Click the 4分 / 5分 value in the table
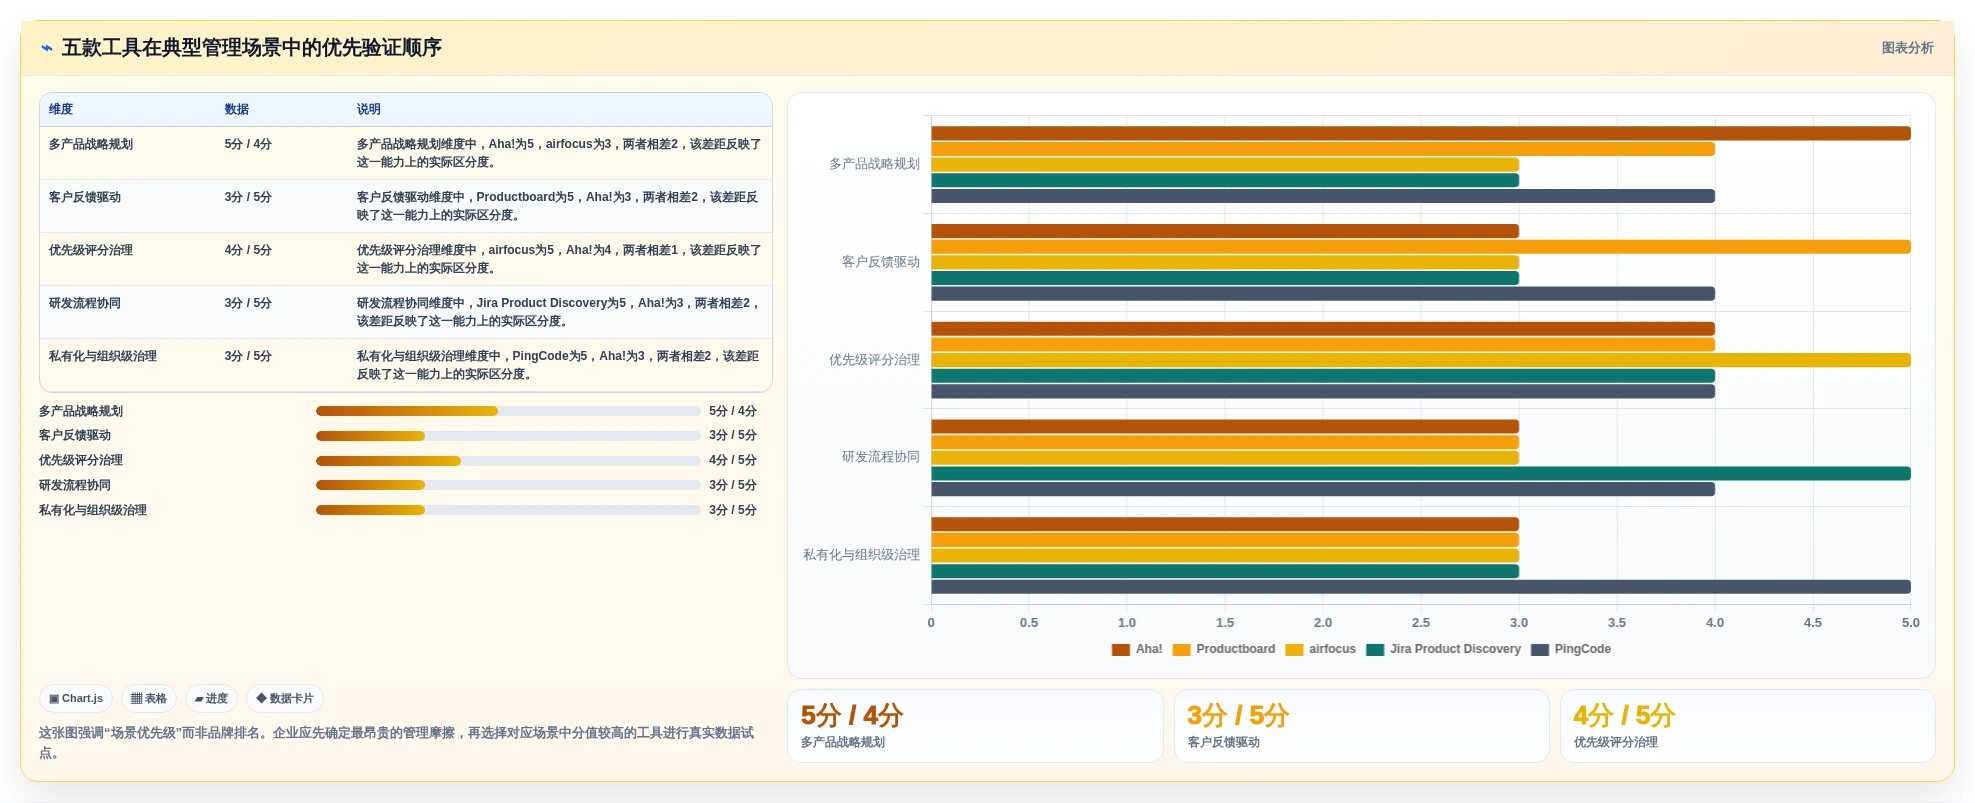 (248, 250)
